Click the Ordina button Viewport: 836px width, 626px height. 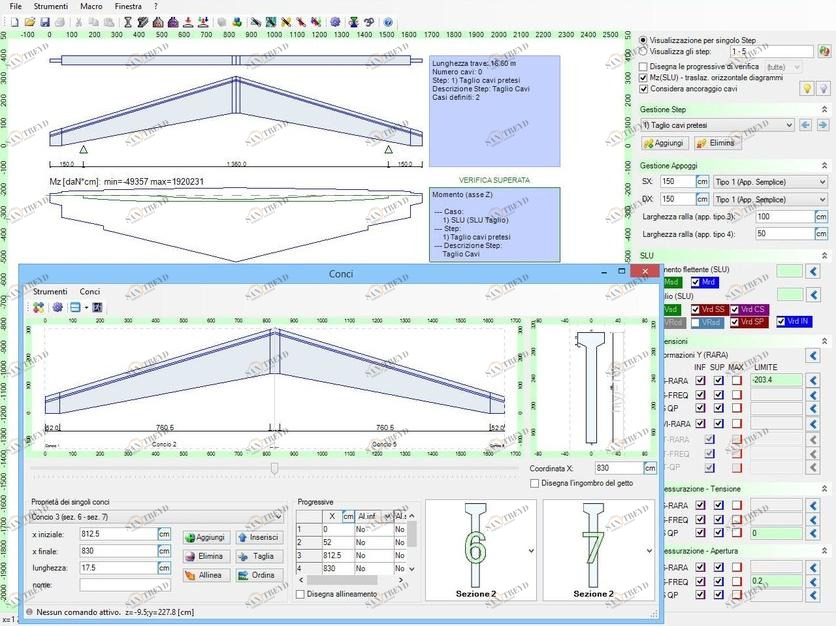[x=256, y=575]
